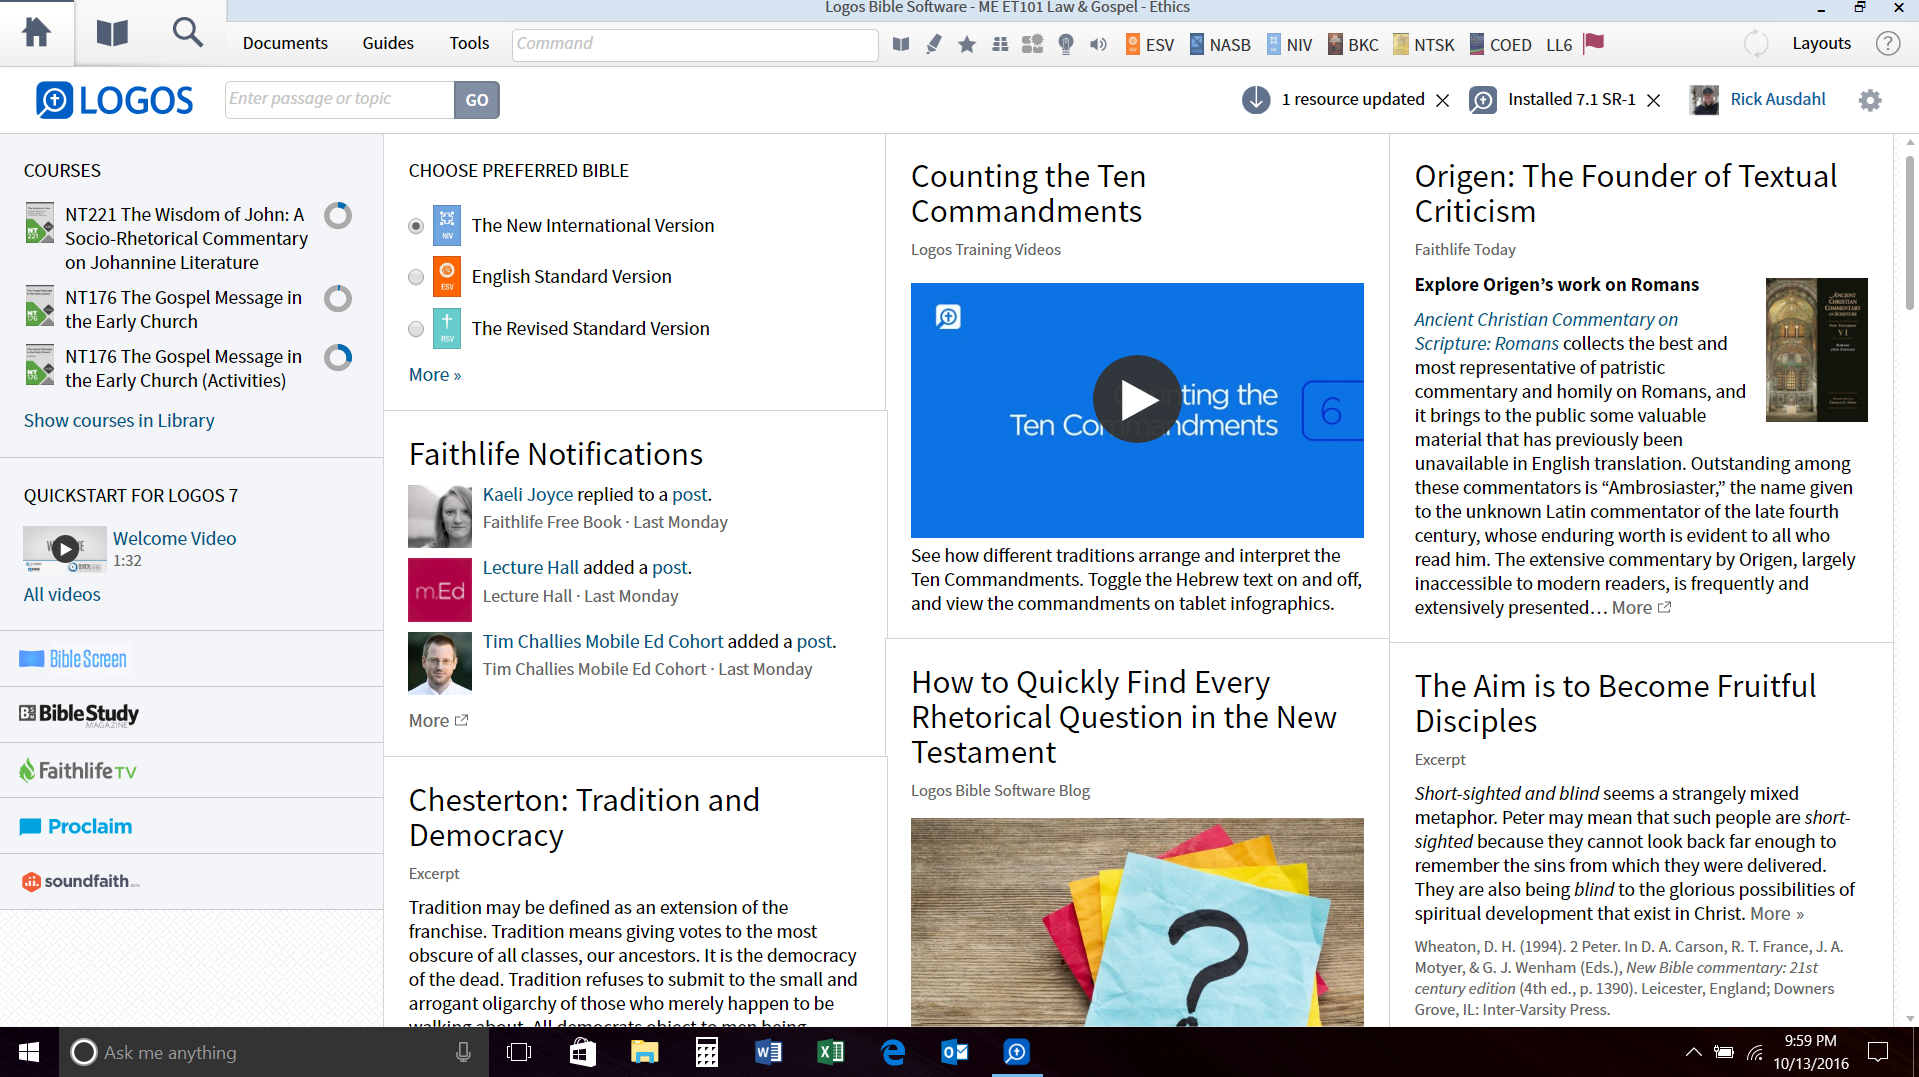Click the NT221 Wisdom of John progress ring
Image resolution: width=1919 pixels, height=1077 pixels.
[338, 215]
